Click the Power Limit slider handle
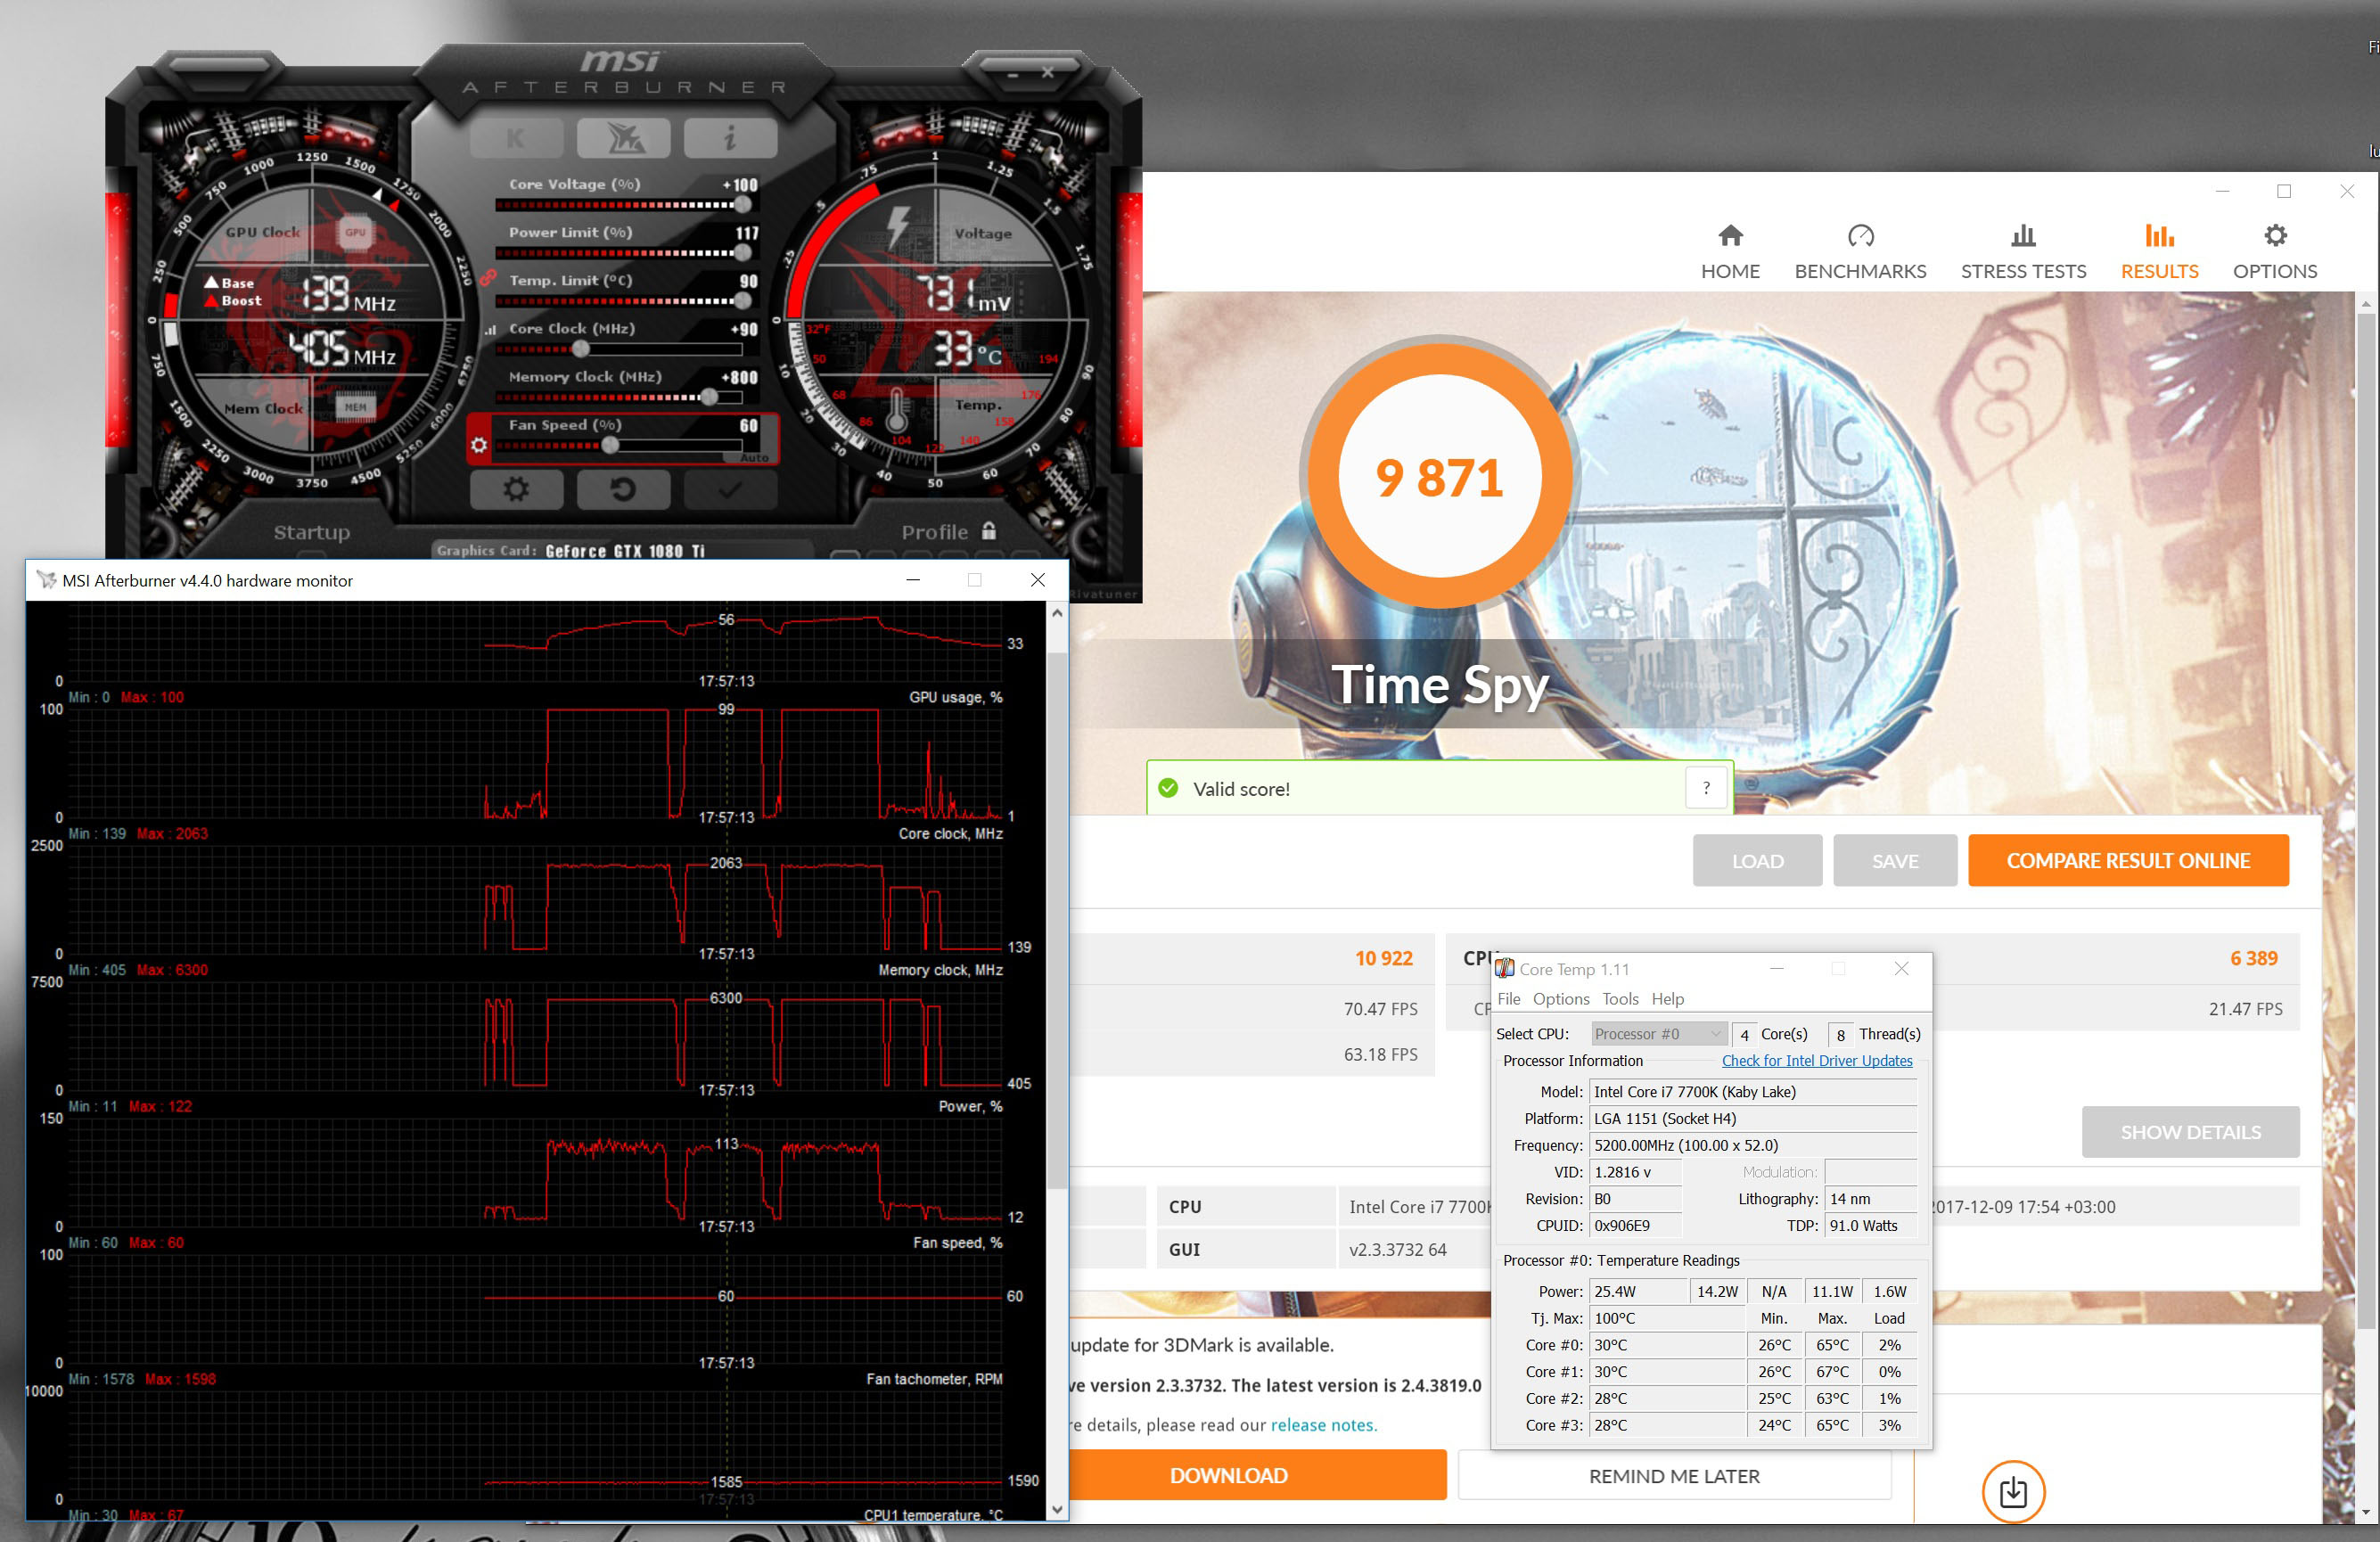This screenshot has height=1542, width=2380. pyautogui.click(x=742, y=253)
